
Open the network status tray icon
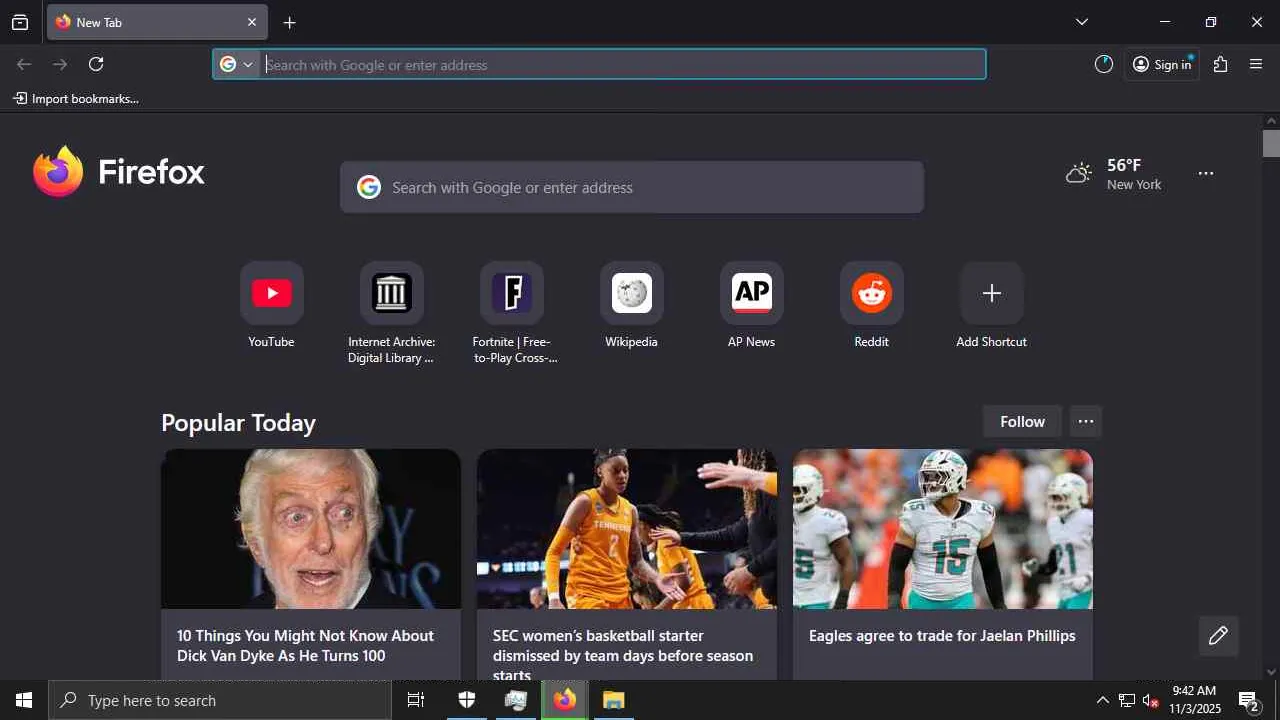(x=1126, y=700)
